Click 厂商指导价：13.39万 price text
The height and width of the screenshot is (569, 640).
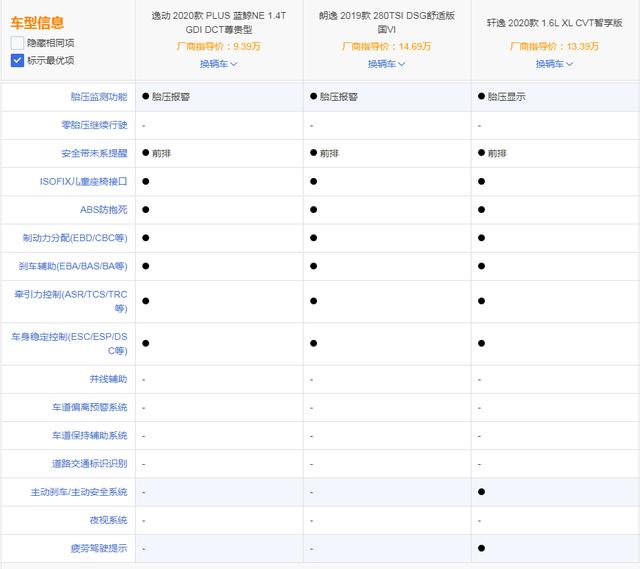click(554, 47)
